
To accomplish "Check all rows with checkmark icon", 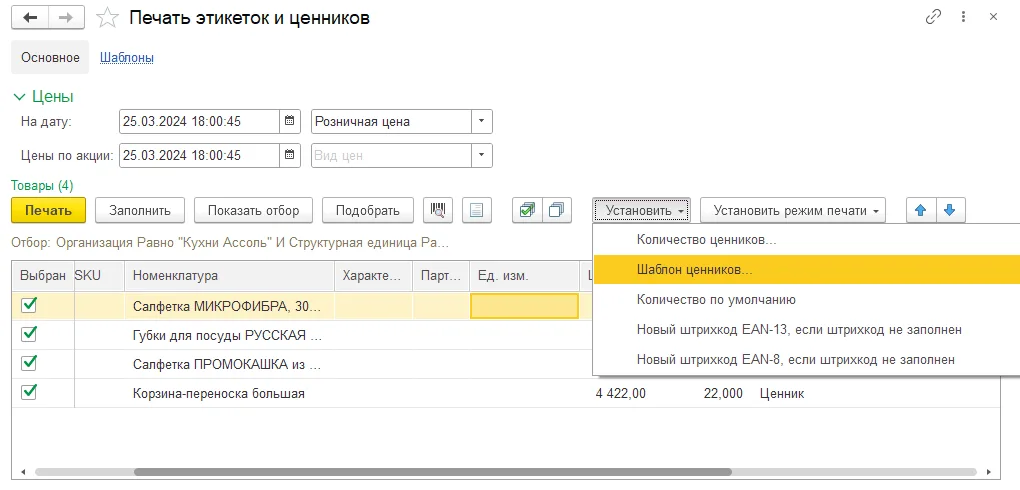I will [x=527, y=210].
